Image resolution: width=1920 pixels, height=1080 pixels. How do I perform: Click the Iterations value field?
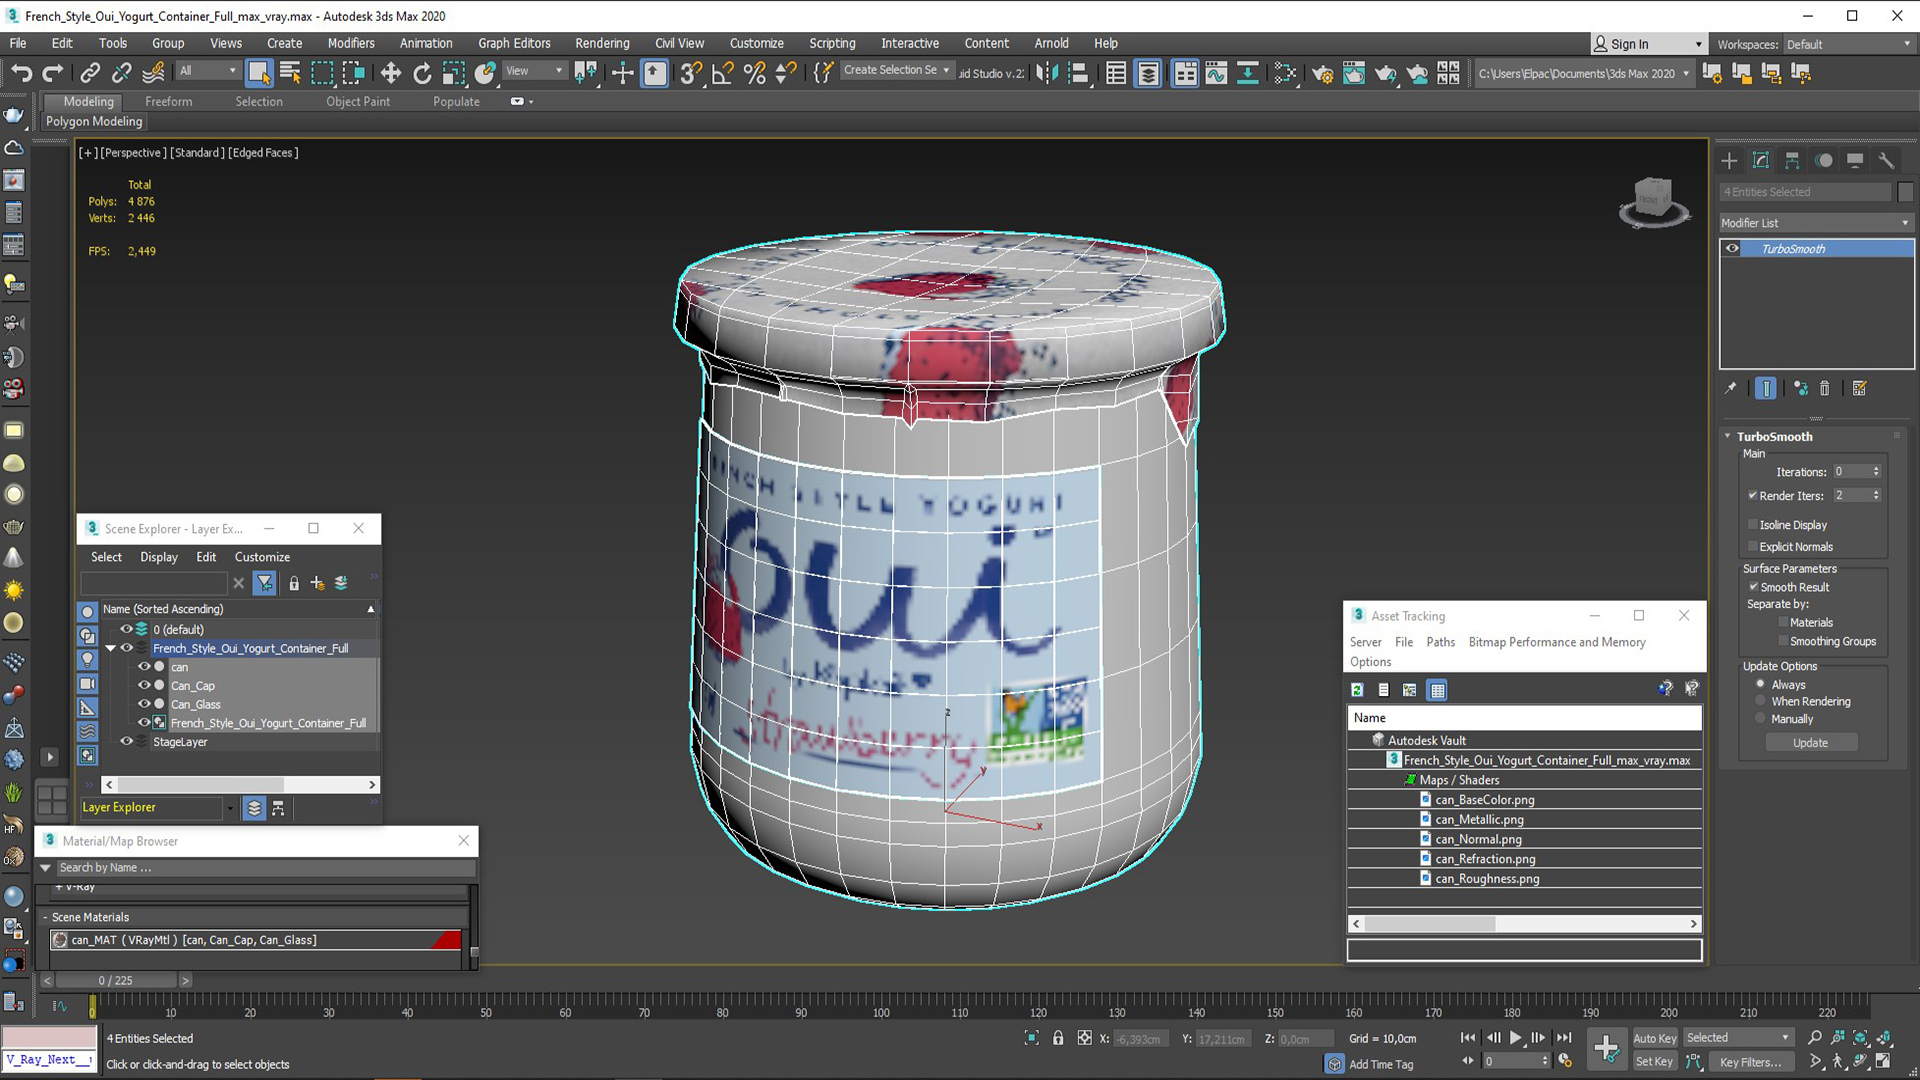(1849, 471)
